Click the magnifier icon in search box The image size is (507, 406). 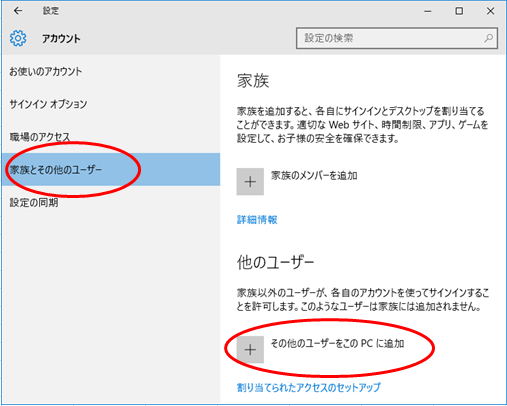pos(488,38)
